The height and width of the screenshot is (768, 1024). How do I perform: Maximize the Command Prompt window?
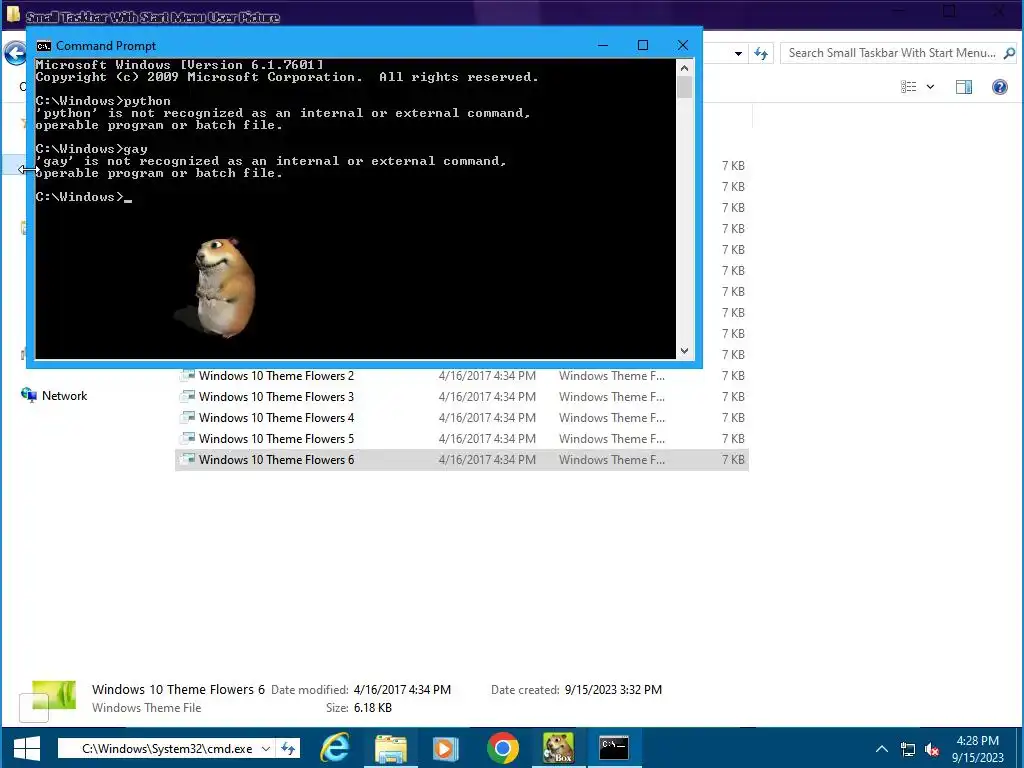pos(643,45)
